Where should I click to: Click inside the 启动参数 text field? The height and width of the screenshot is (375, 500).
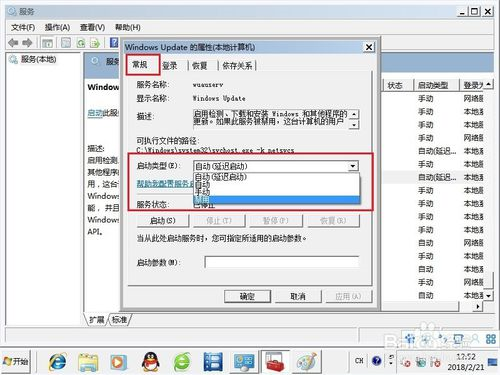coord(282,262)
